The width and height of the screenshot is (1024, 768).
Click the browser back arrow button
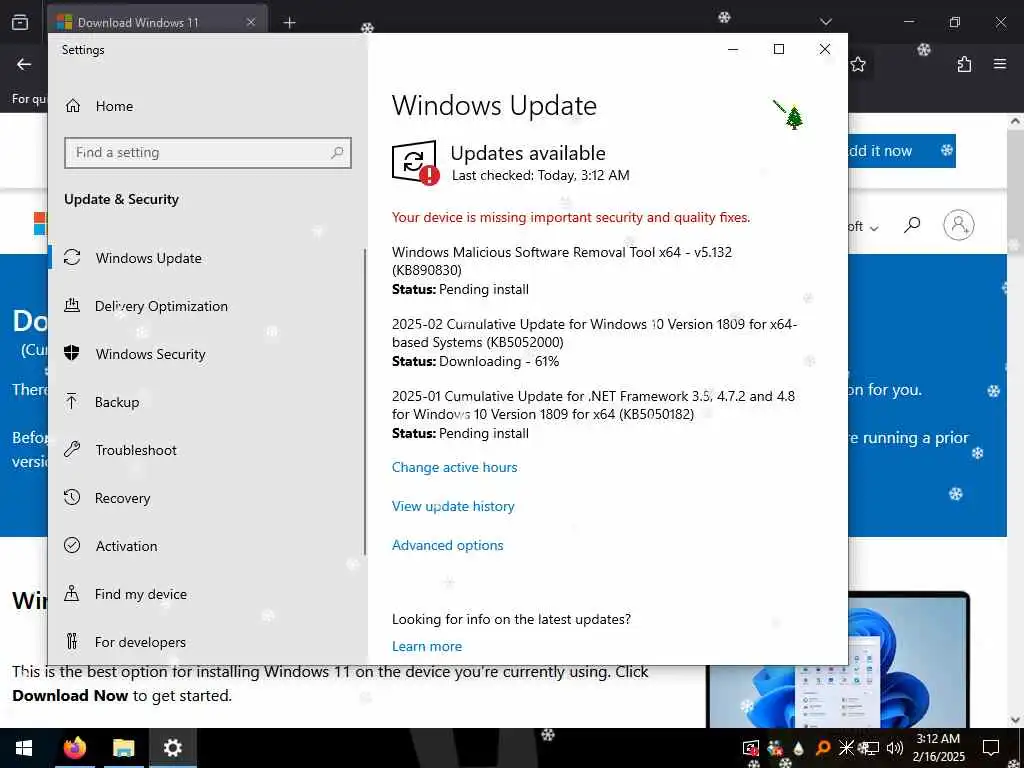(24, 64)
